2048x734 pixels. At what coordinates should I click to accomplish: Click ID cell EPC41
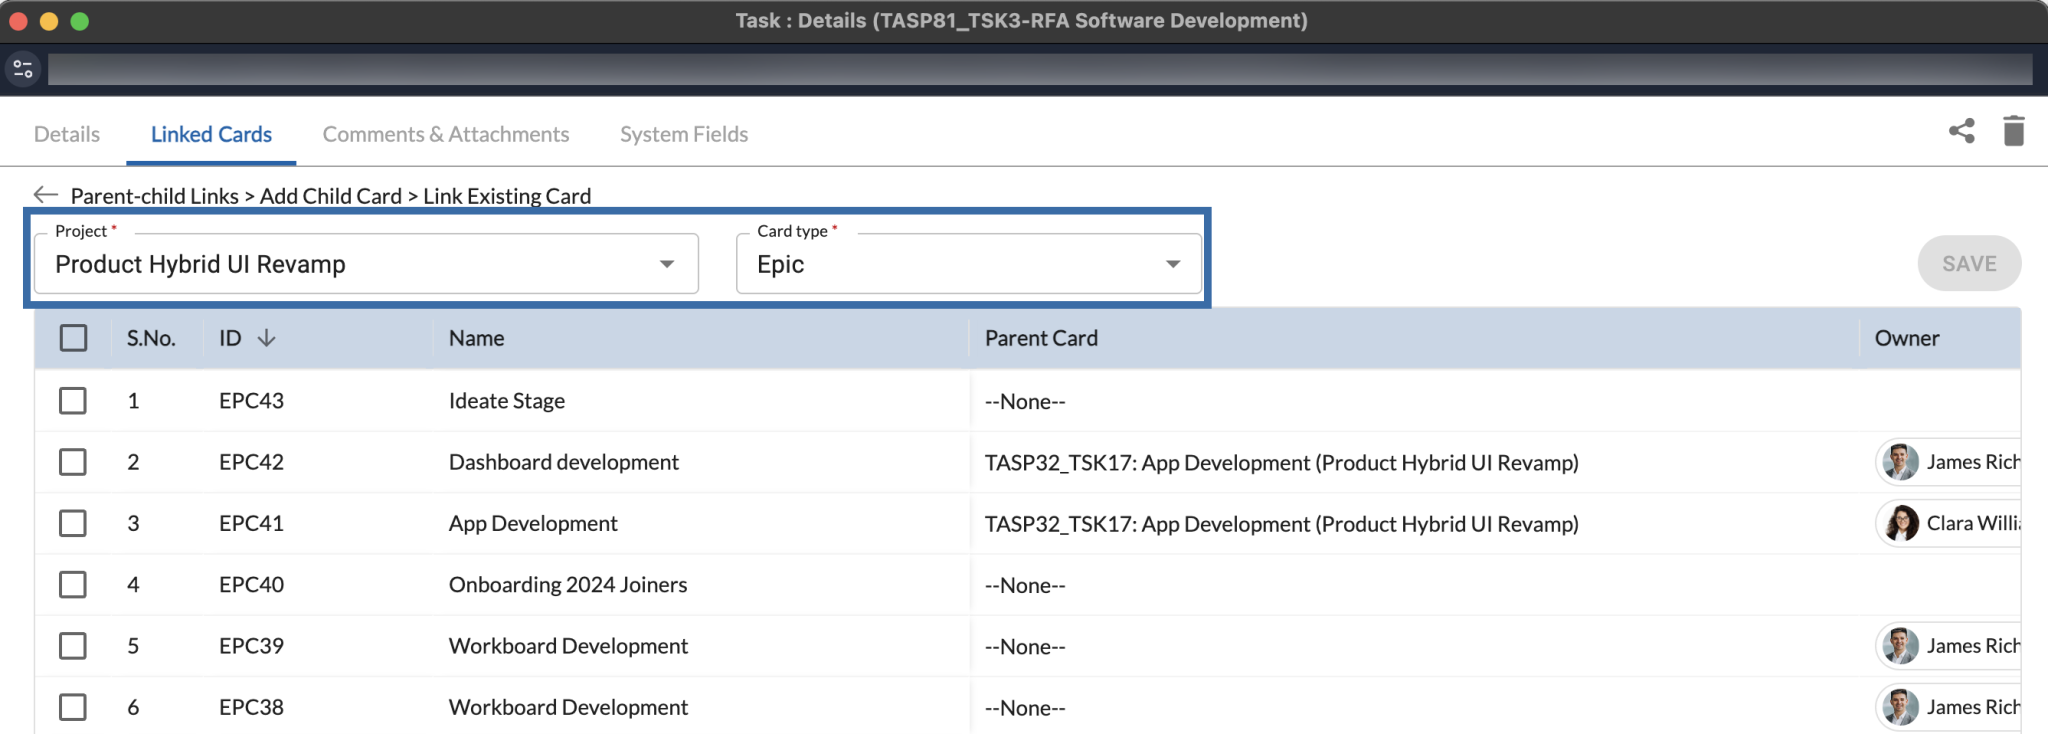pos(252,523)
